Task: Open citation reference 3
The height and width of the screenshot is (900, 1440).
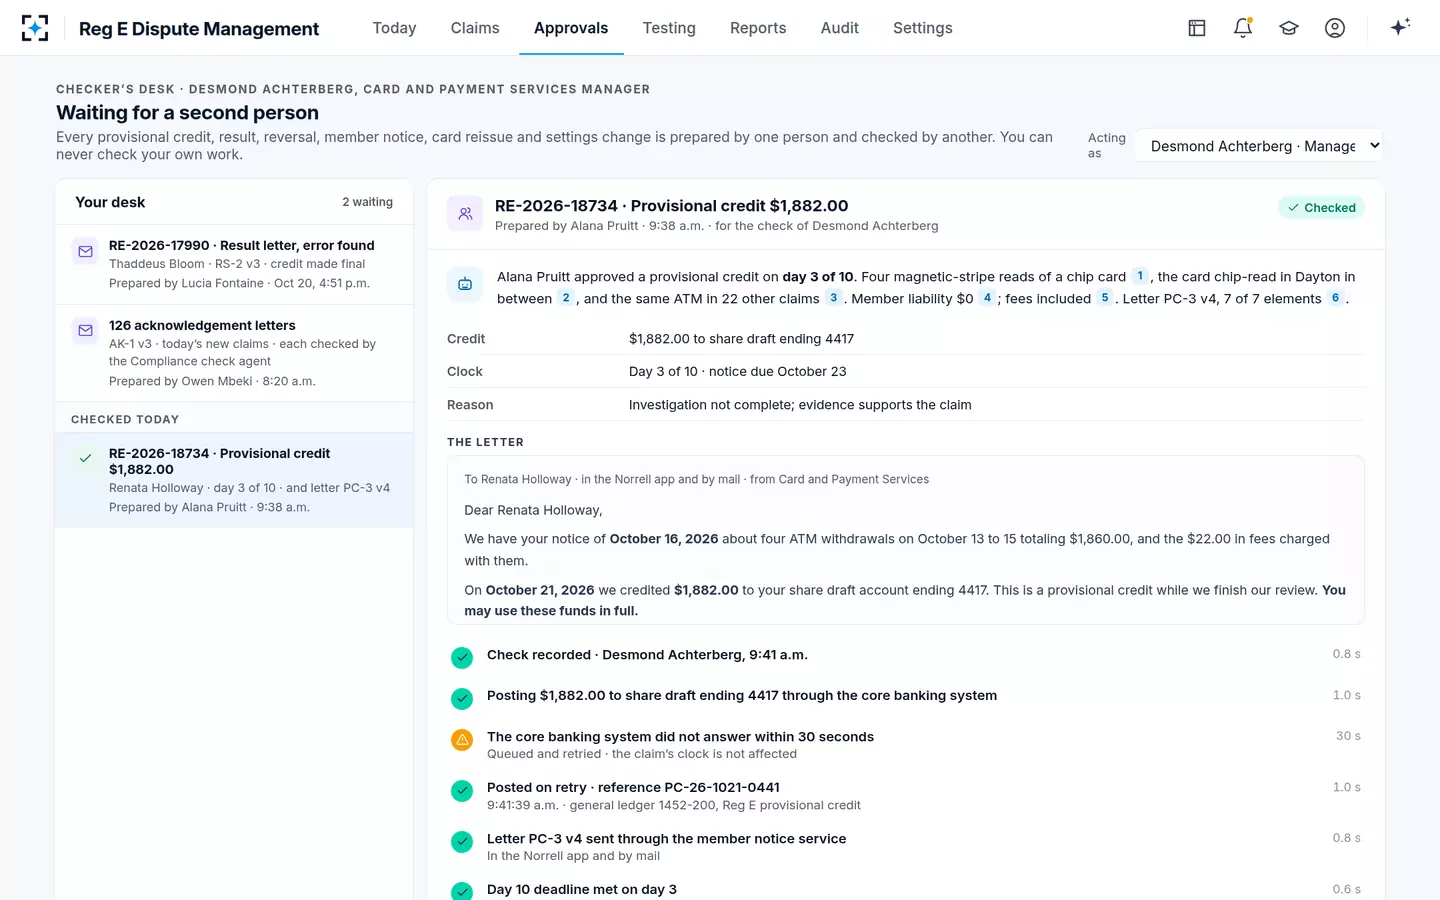Action: (833, 298)
